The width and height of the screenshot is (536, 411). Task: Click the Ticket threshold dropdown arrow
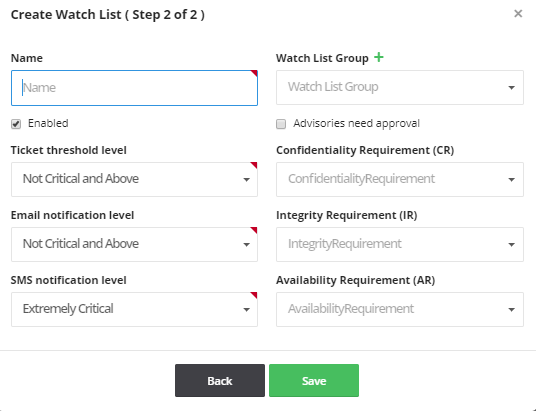pyautogui.click(x=246, y=180)
